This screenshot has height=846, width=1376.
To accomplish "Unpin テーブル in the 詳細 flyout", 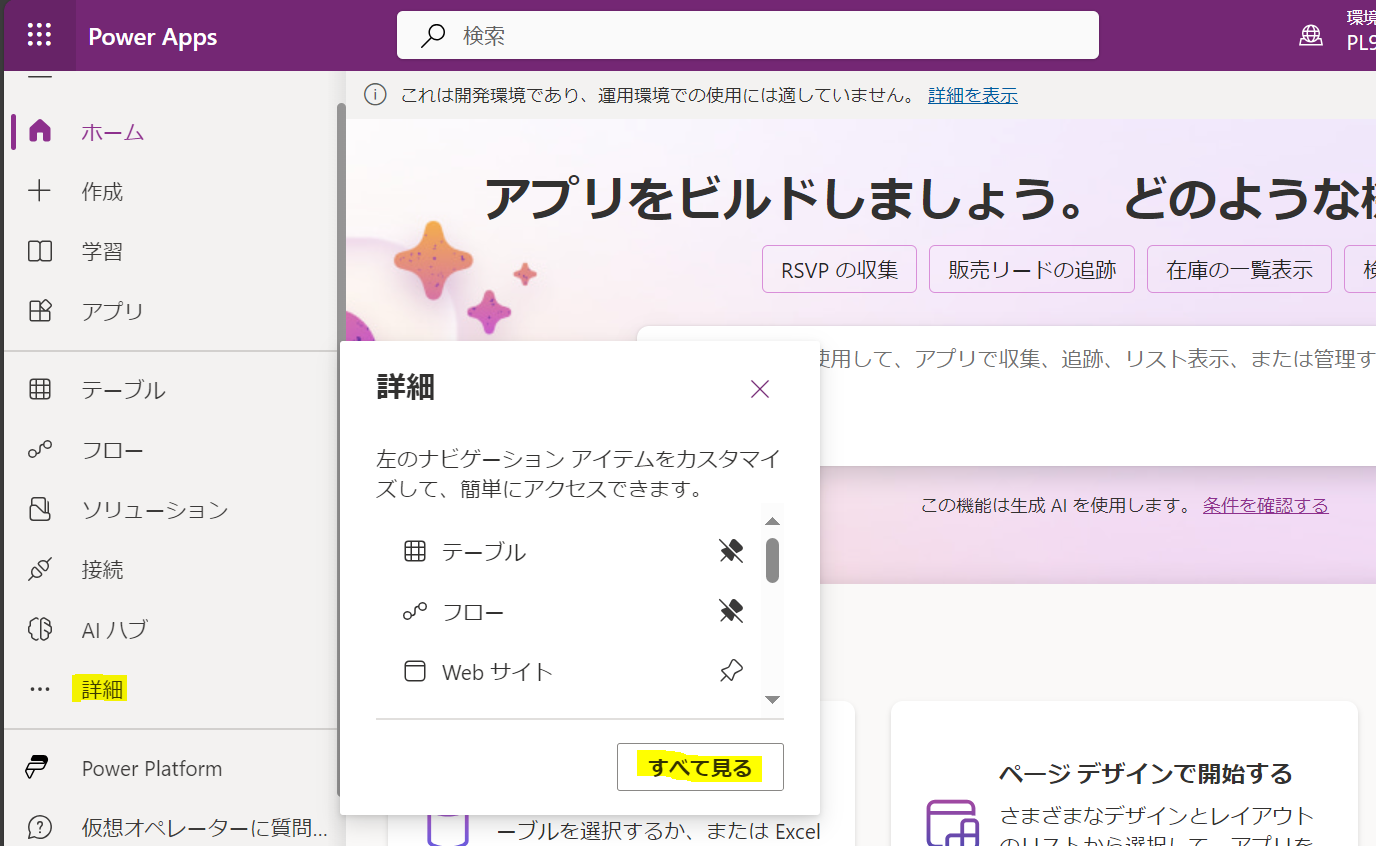I will click(x=731, y=551).
